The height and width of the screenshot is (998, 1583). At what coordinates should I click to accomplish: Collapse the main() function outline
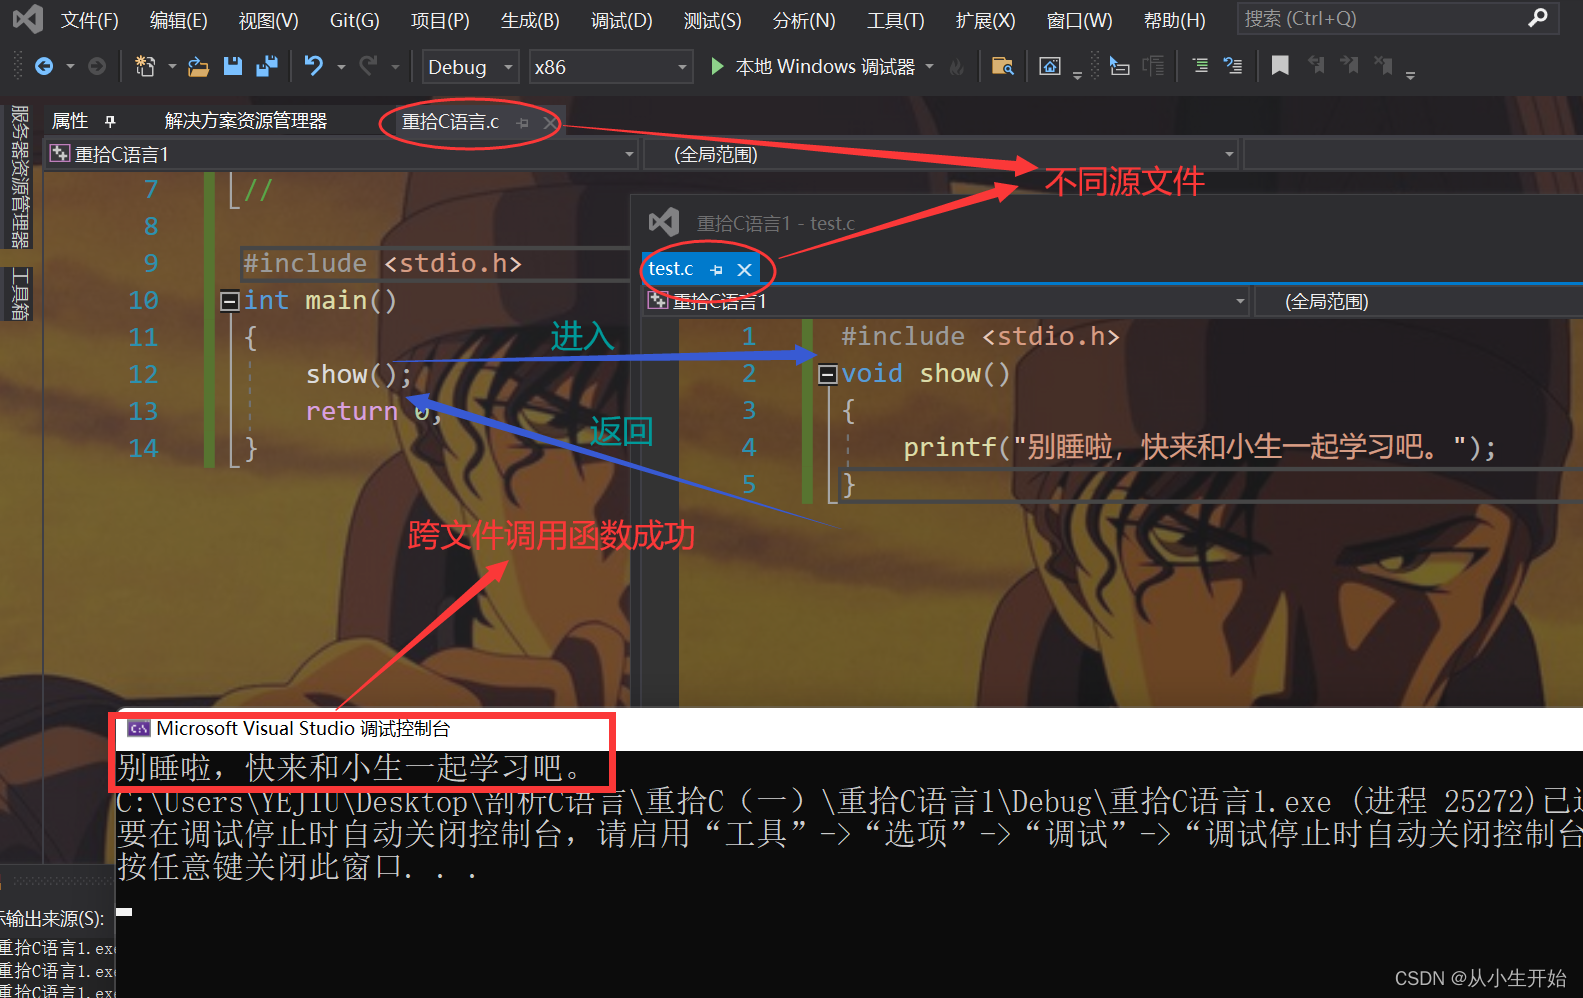(230, 300)
